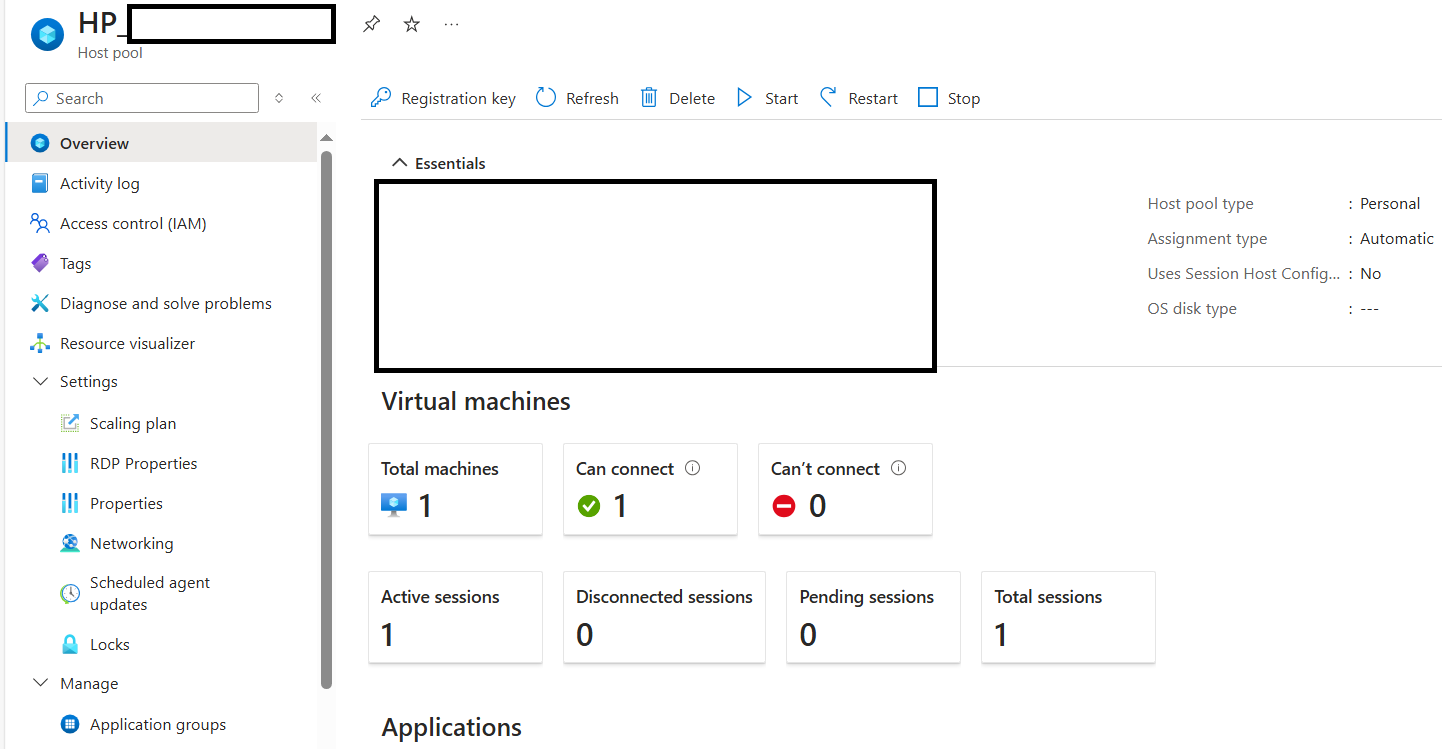Show info for Can connect

click(x=693, y=468)
